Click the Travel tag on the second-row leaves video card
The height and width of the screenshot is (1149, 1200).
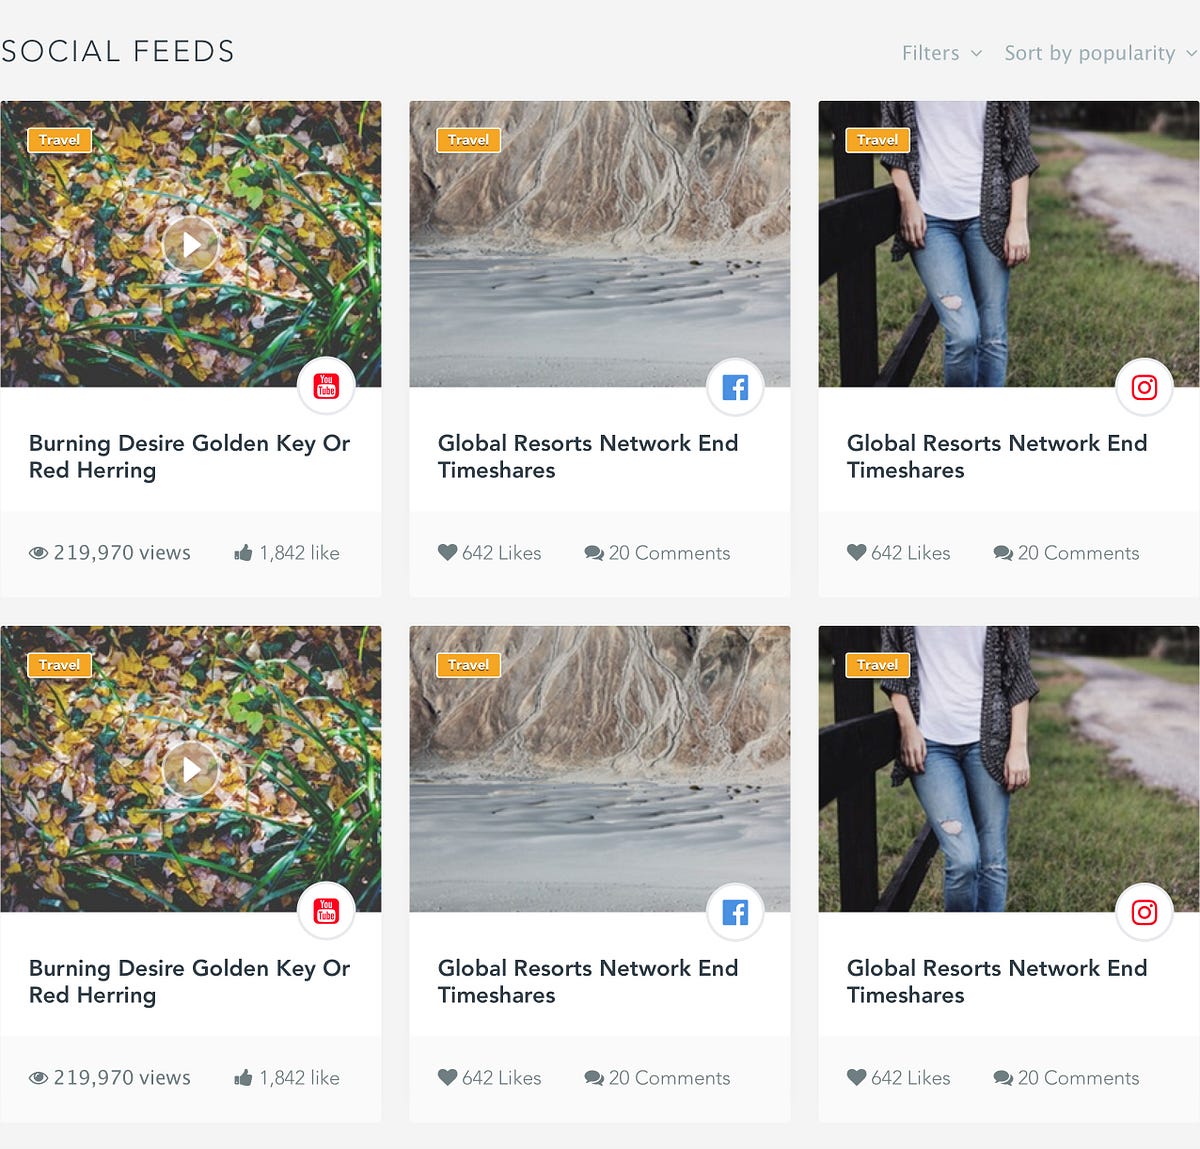pyautogui.click(x=60, y=665)
